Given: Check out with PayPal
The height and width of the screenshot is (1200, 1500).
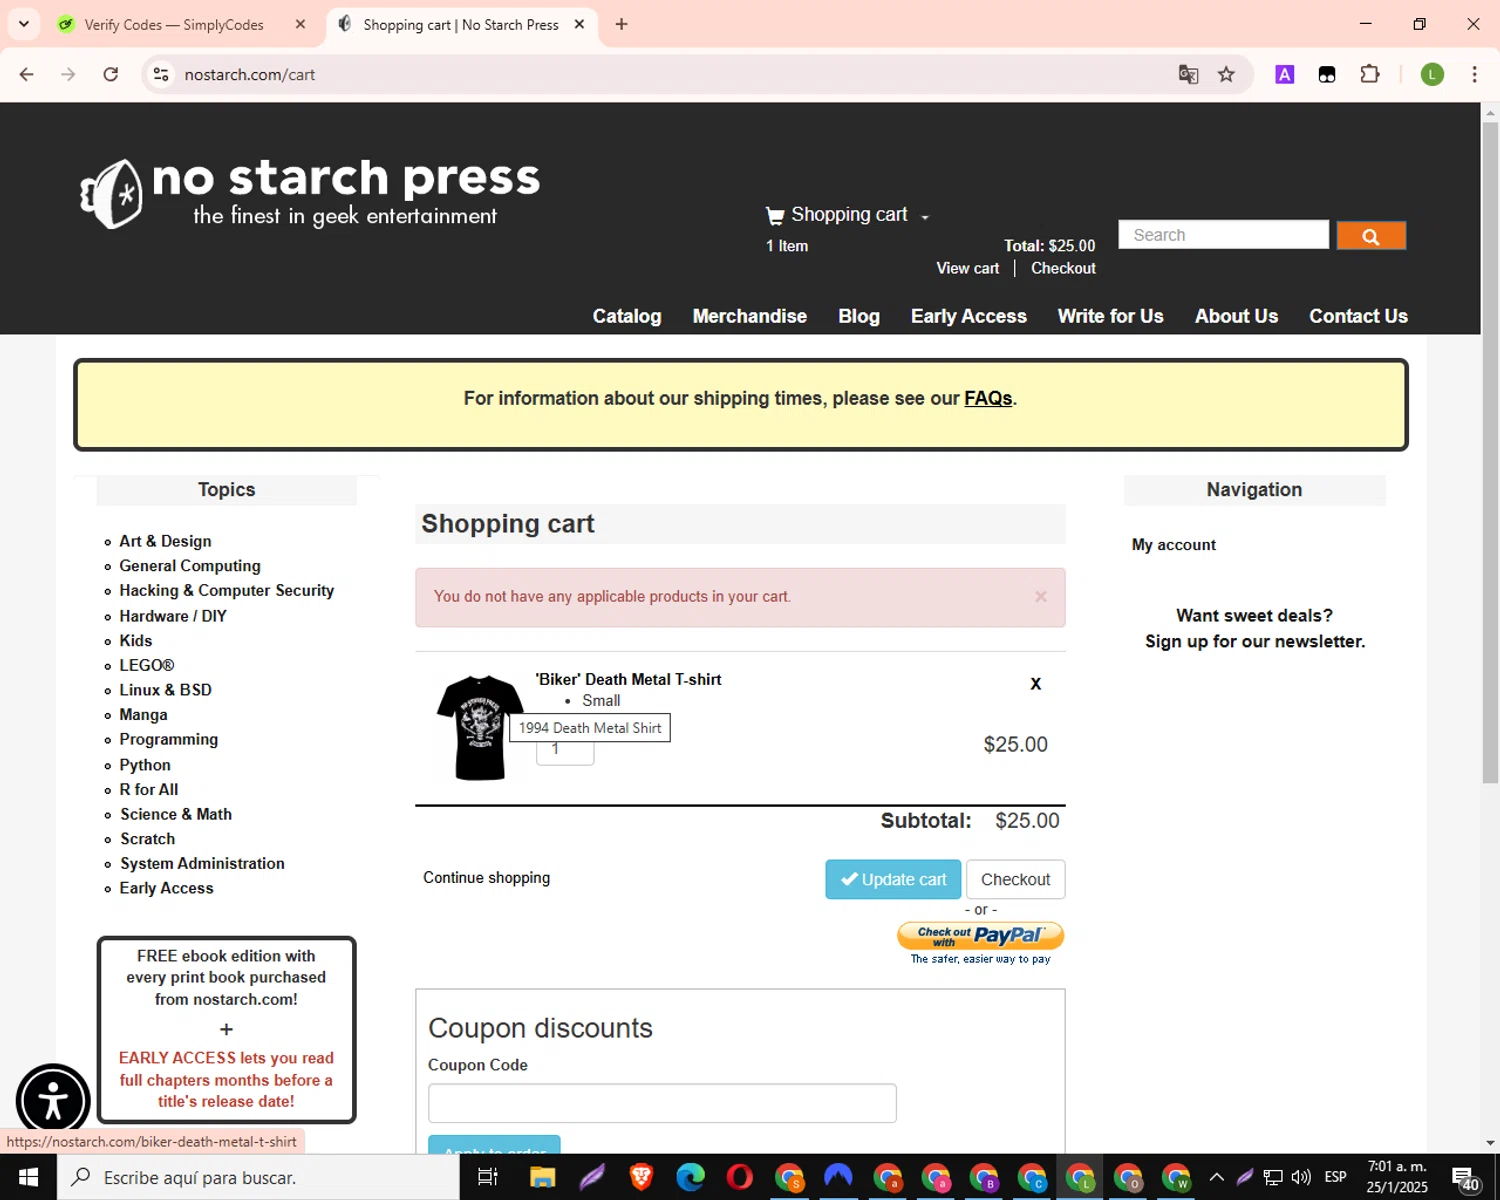Looking at the screenshot, I should [981, 936].
